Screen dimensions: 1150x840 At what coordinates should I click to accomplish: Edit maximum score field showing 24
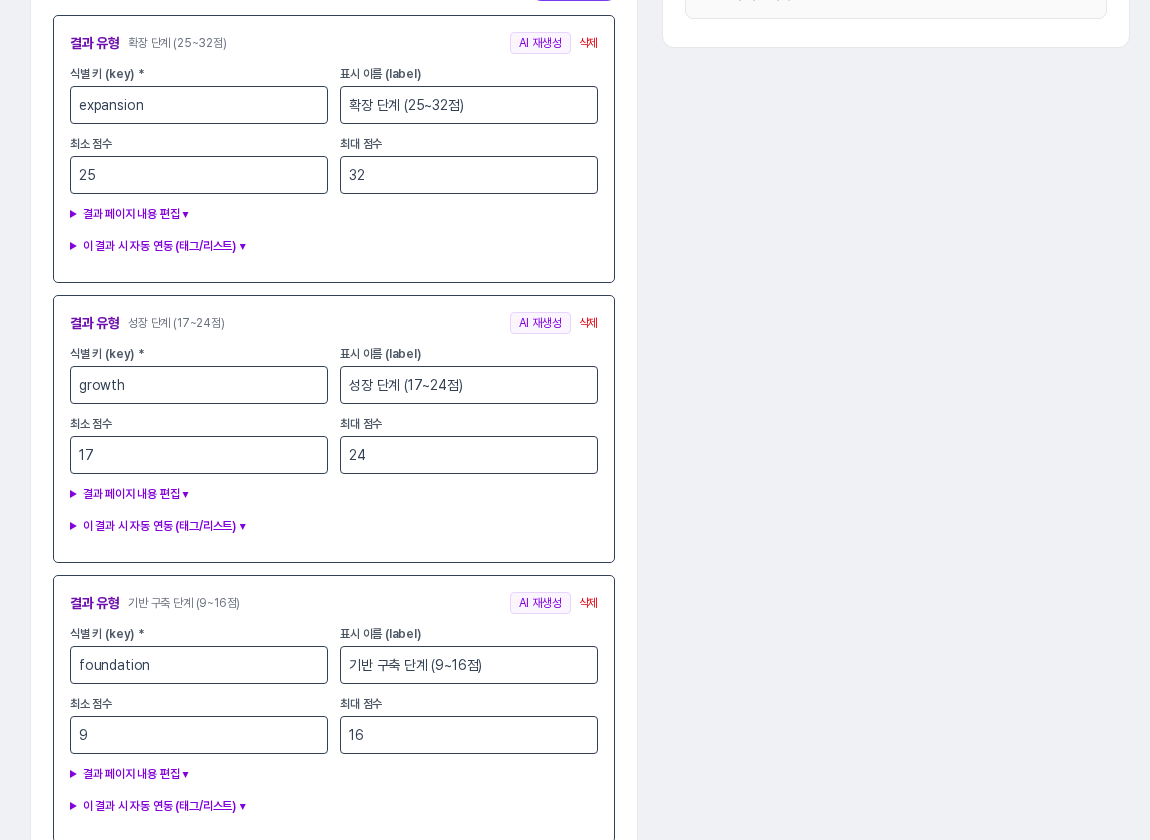(x=469, y=456)
